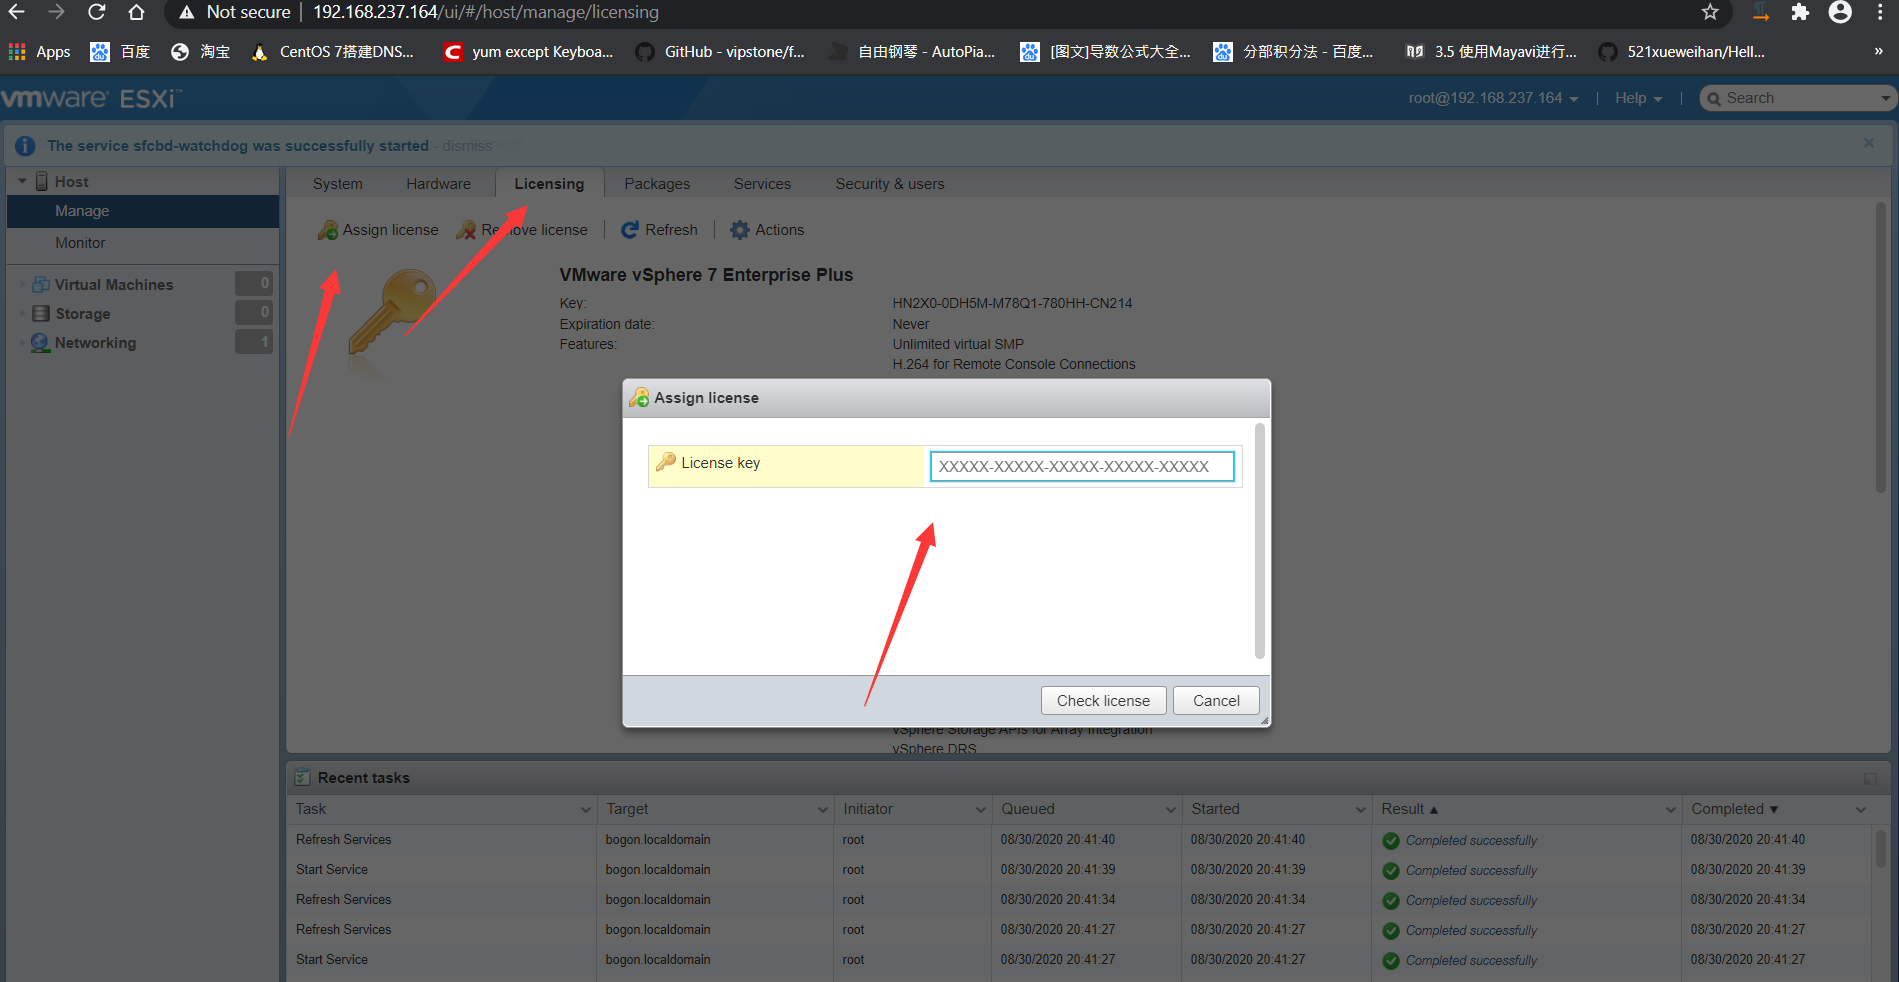Image resolution: width=1899 pixels, height=982 pixels.
Task: Switch to the Licensing tab
Action: [549, 184]
